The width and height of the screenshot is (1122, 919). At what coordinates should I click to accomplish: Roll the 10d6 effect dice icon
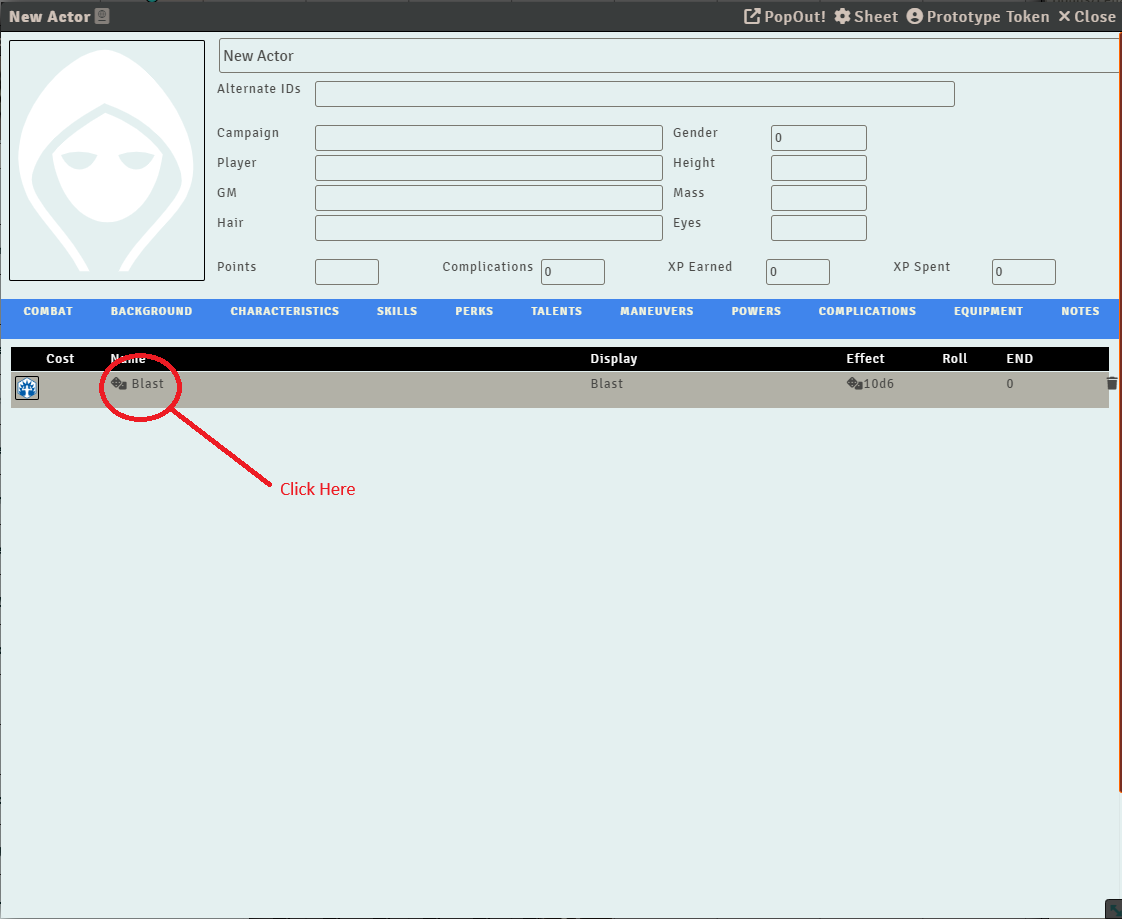tap(854, 384)
